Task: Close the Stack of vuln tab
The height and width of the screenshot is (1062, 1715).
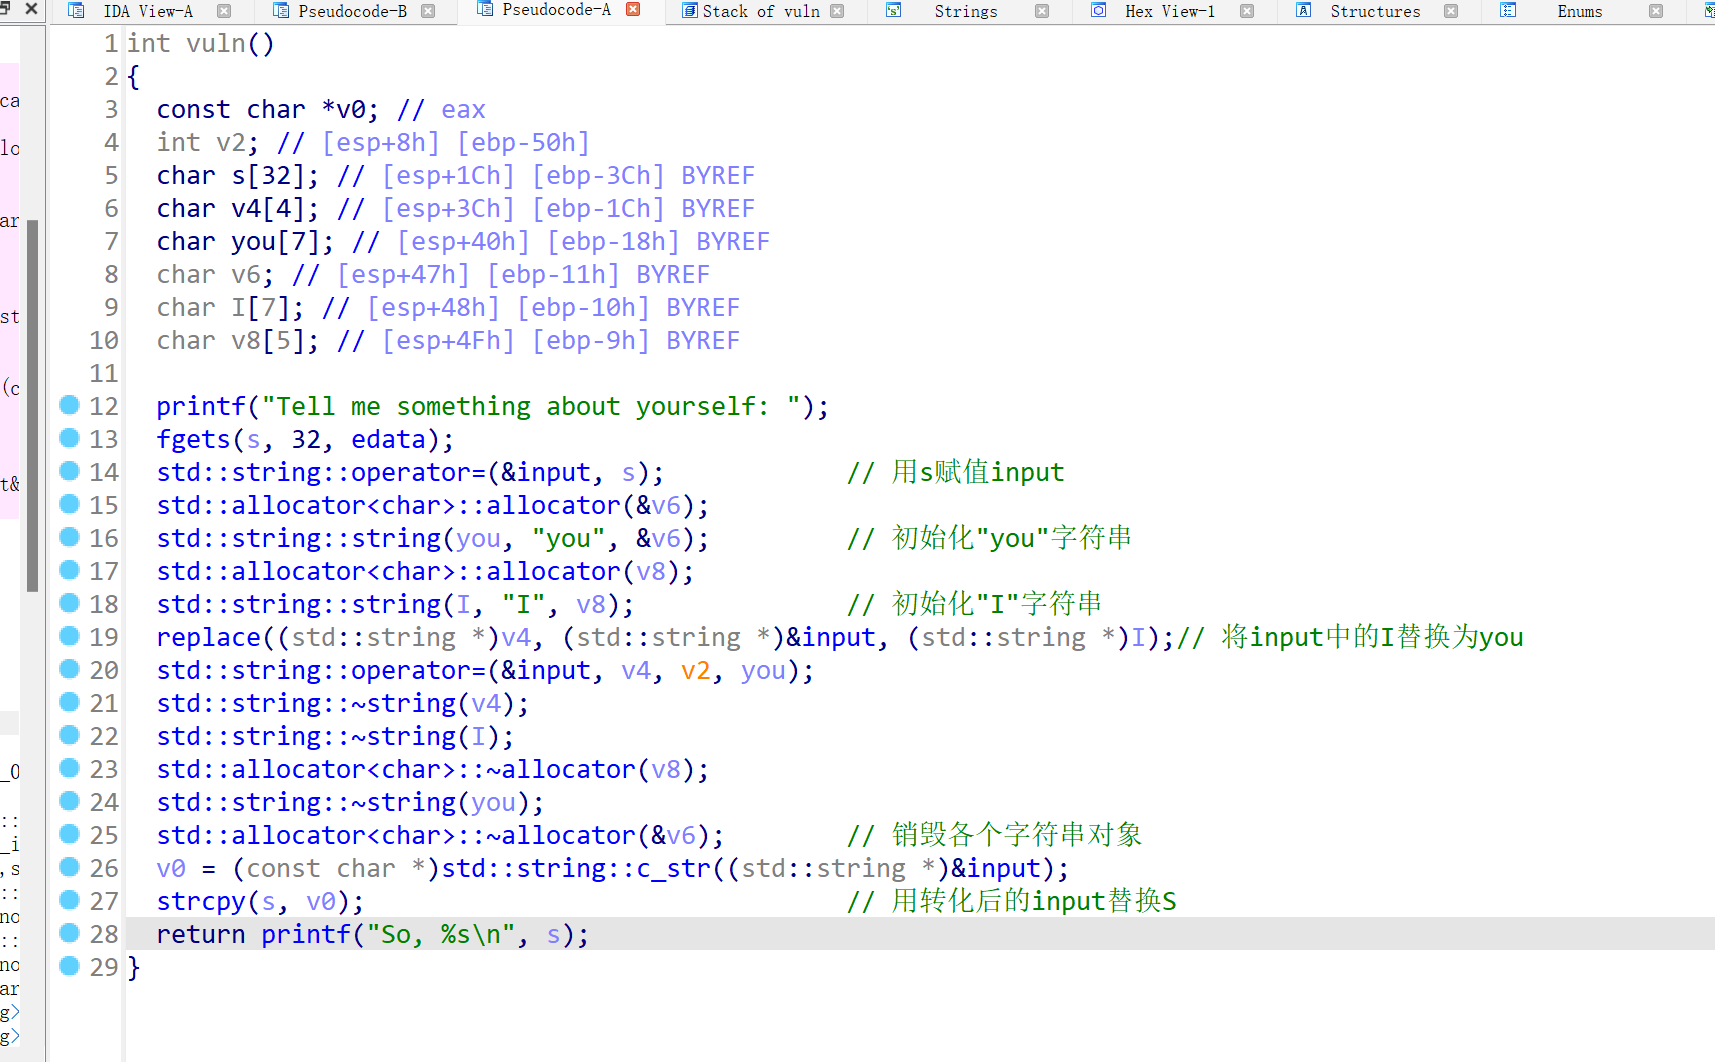Action: (x=837, y=11)
